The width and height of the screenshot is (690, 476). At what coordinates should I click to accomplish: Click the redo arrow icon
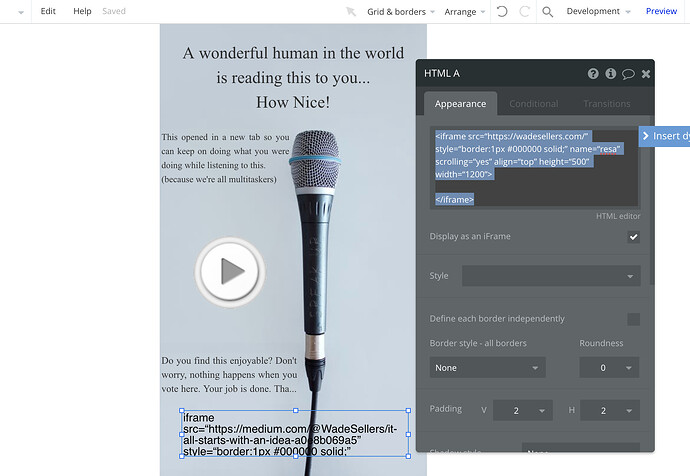[x=524, y=12]
